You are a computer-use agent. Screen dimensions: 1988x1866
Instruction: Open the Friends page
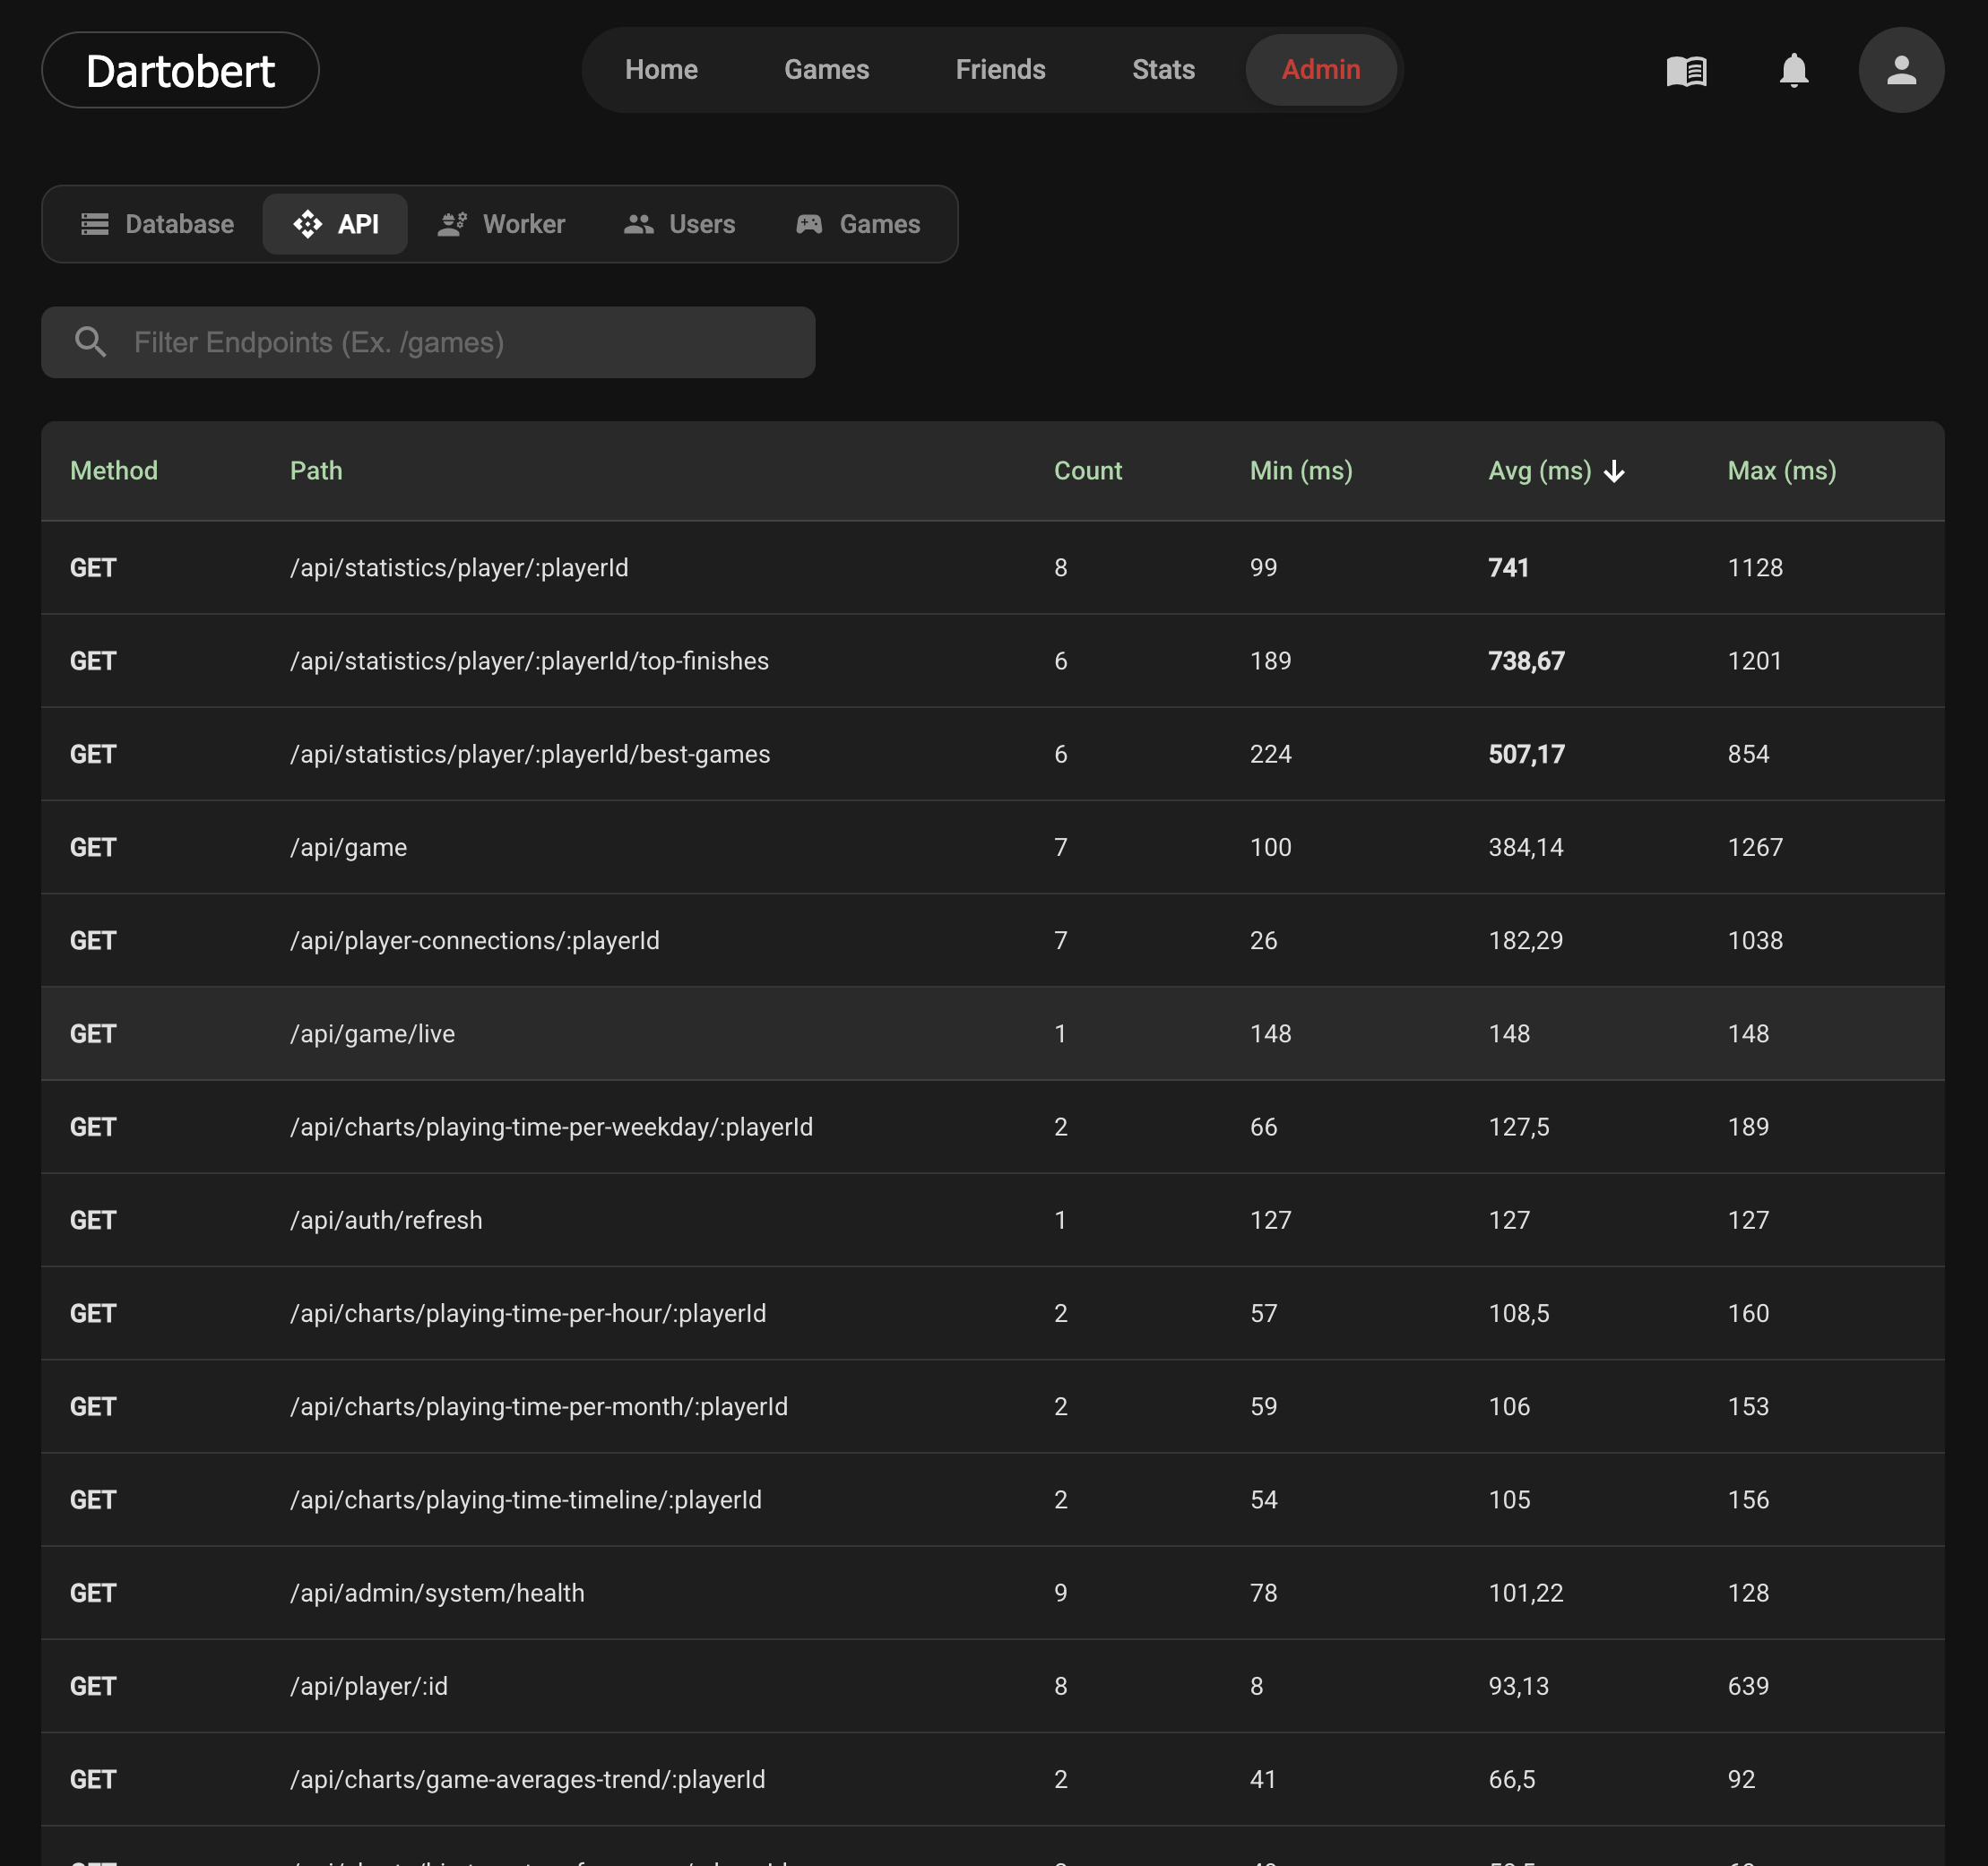1000,70
